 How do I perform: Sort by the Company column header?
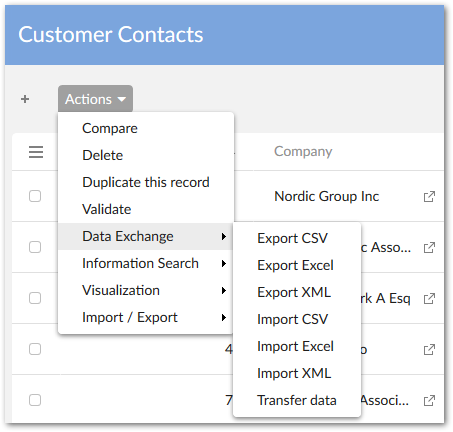(303, 152)
